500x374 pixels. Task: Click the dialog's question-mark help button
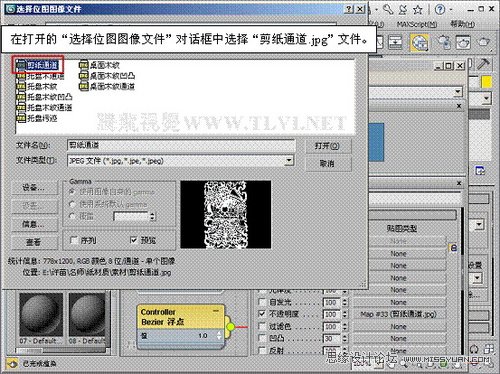tap(349, 9)
